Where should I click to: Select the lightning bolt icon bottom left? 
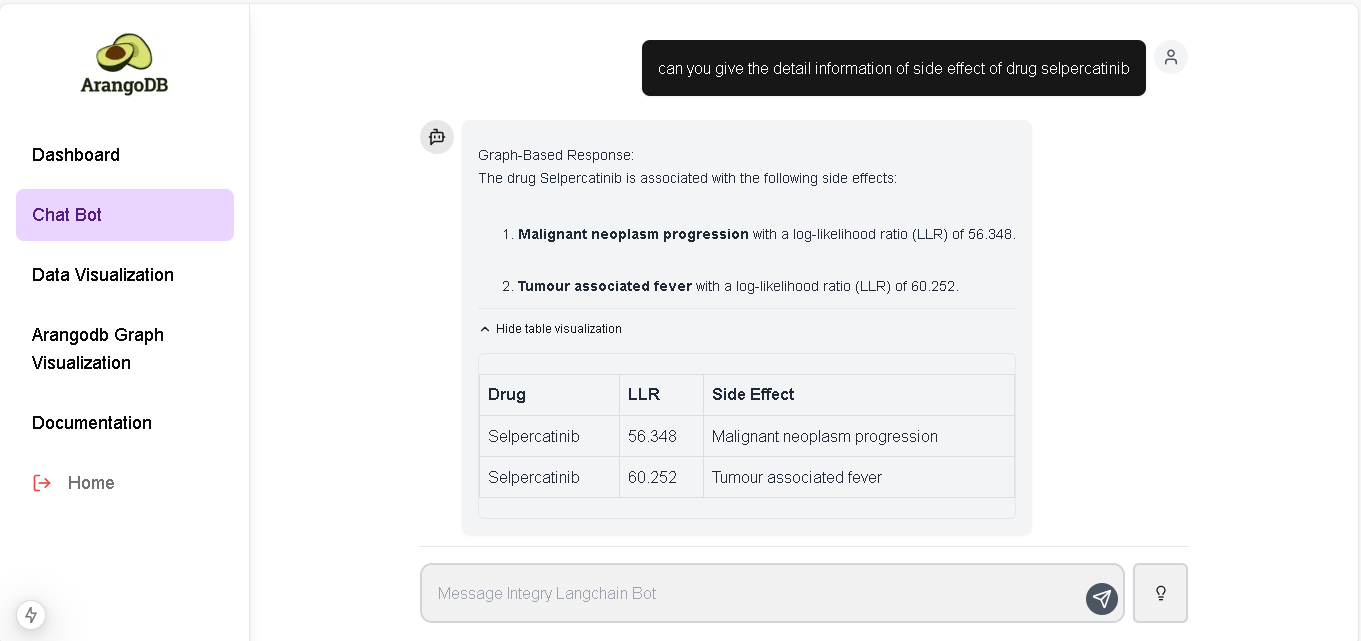[x=29, y=615]
